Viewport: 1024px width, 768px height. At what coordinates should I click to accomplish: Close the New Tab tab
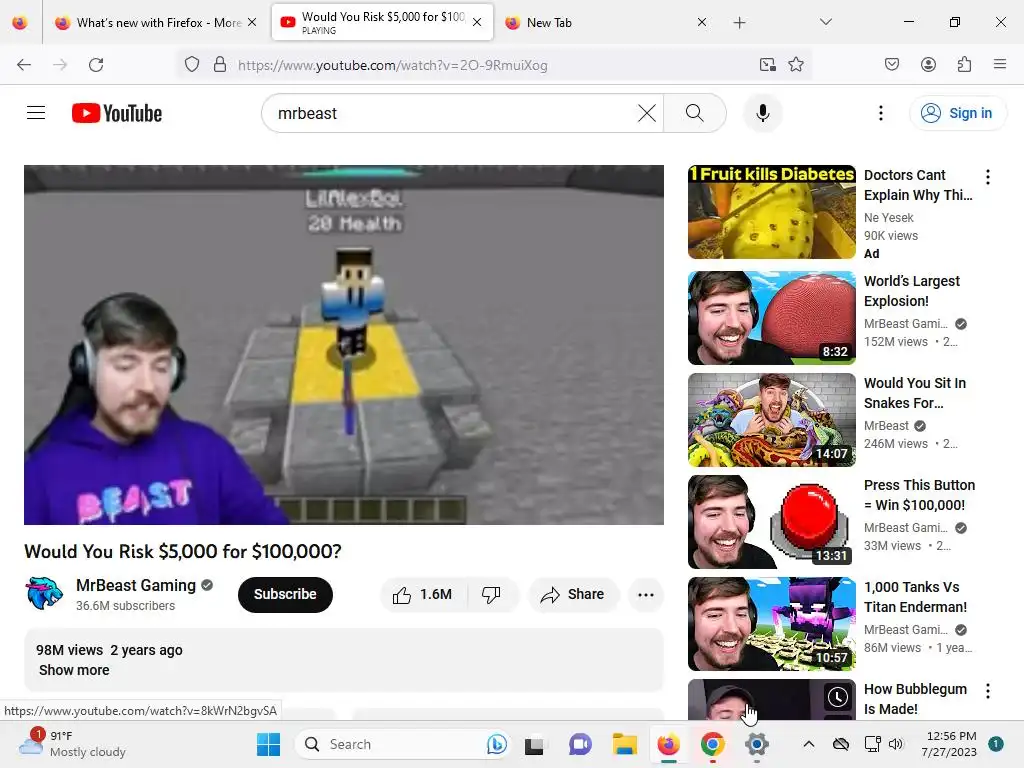[701, 22]
